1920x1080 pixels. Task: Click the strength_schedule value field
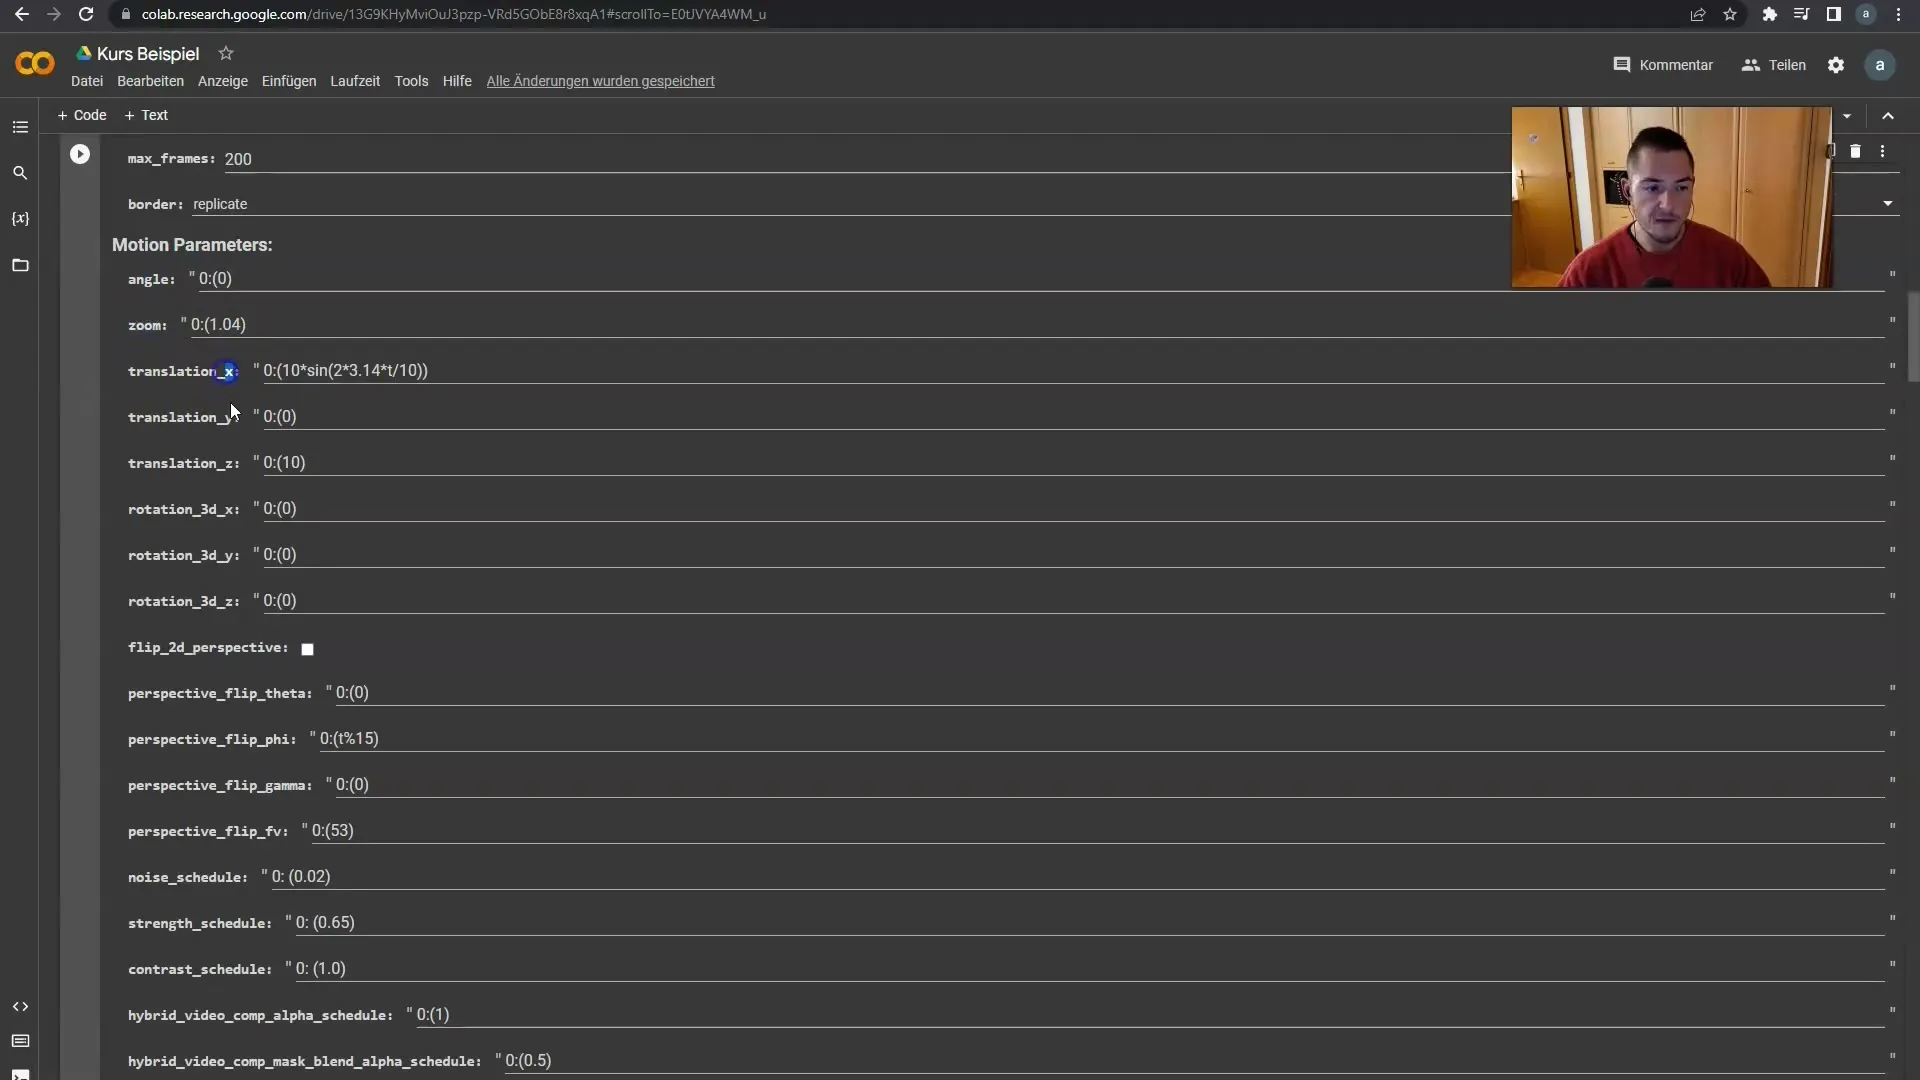pyautogui.click(x=324, y=922)
